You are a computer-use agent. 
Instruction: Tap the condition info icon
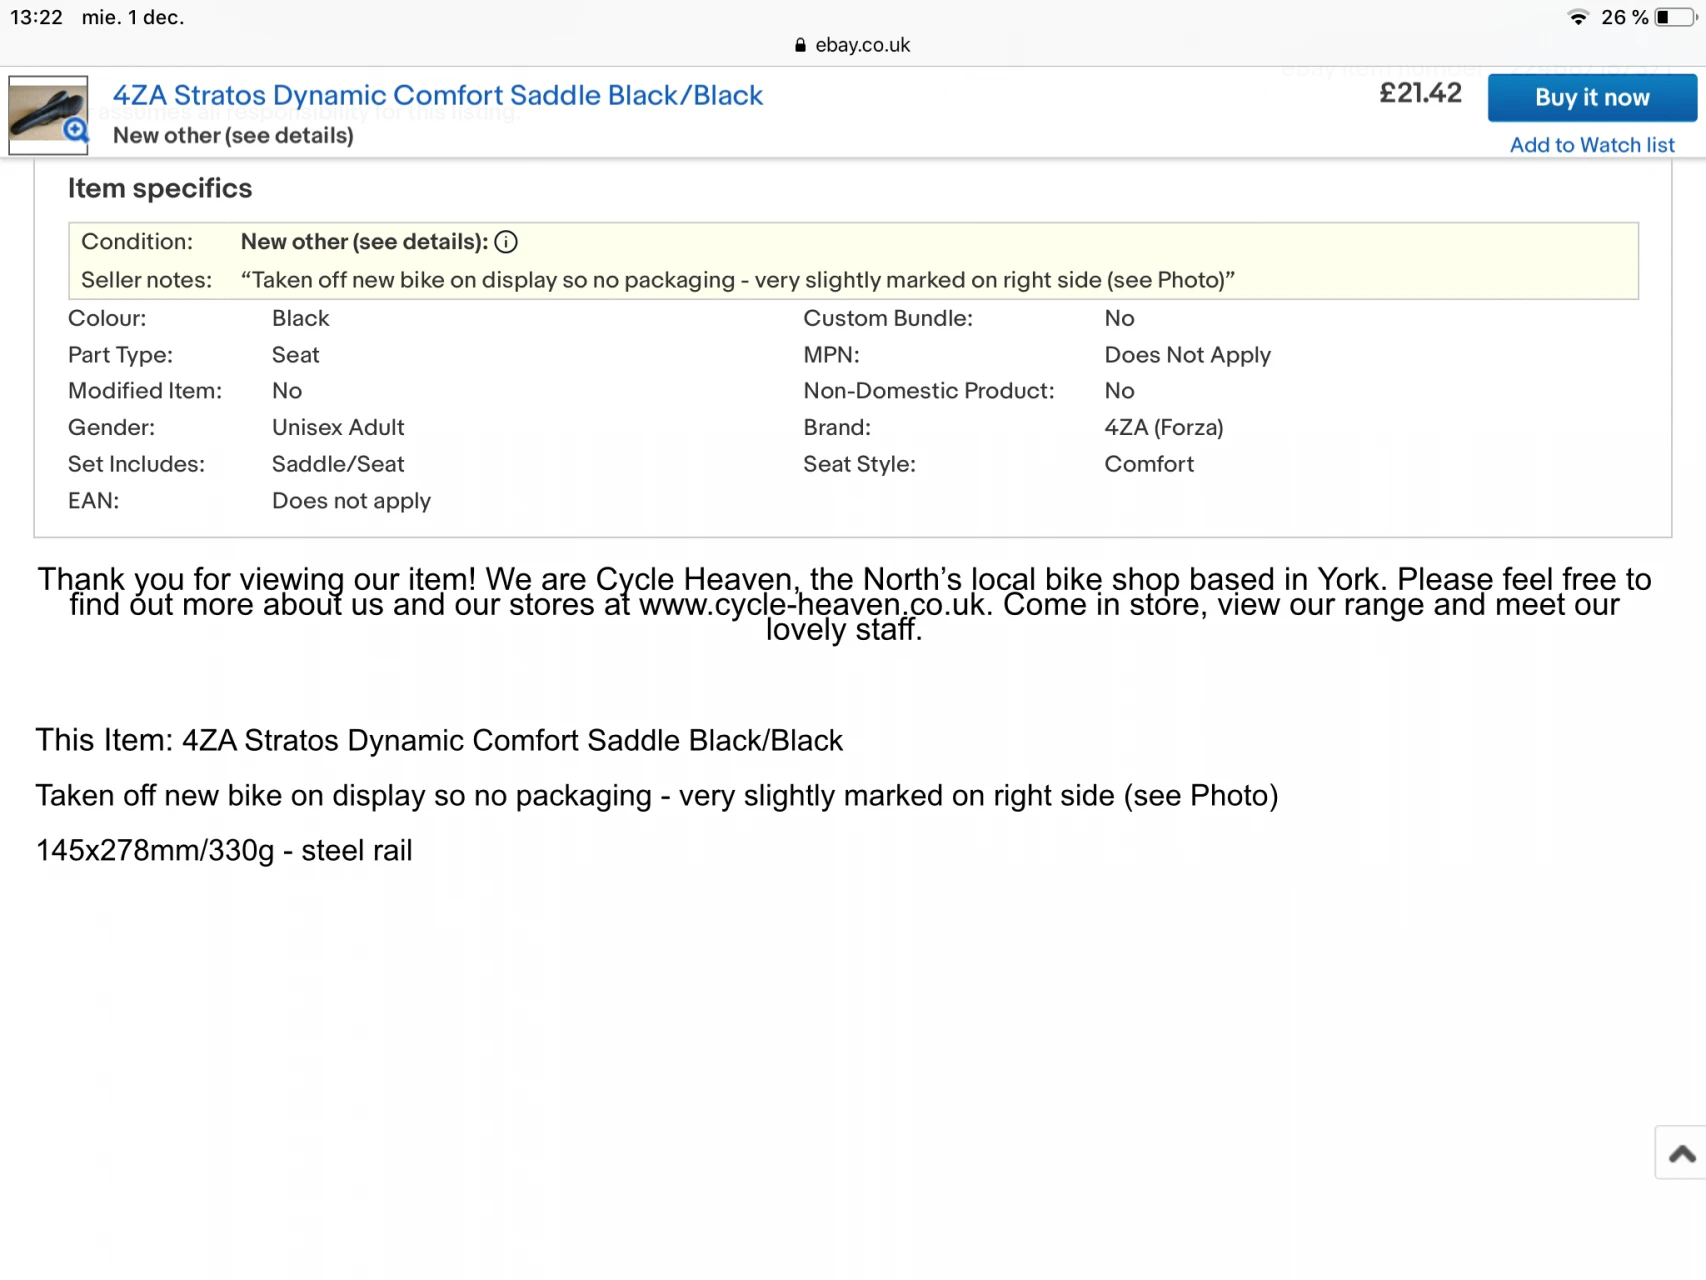(506, 242)
